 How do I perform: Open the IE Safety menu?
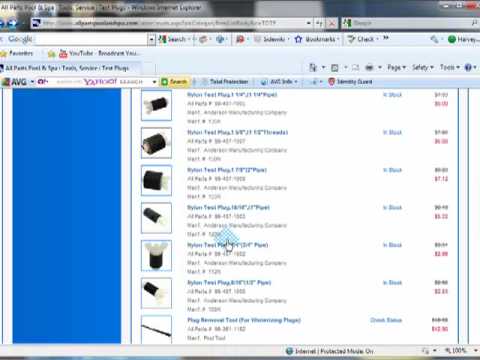coord(423,68)
